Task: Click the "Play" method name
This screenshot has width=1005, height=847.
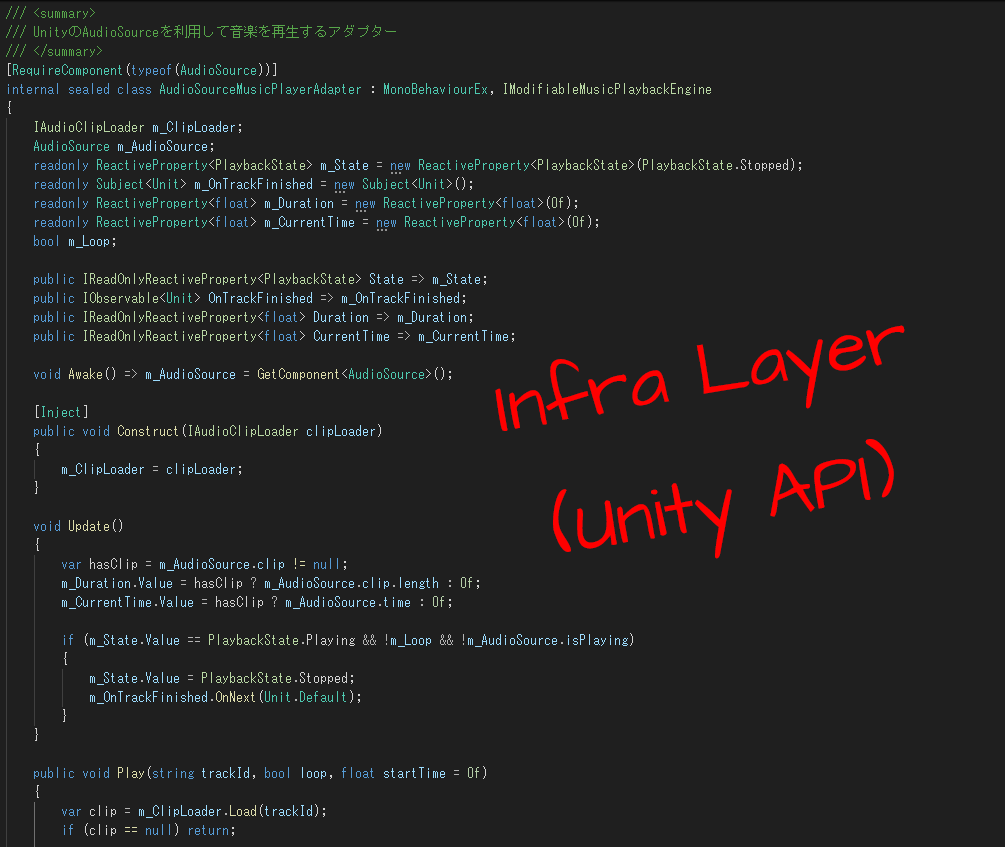Action: [x=131, y=773]
